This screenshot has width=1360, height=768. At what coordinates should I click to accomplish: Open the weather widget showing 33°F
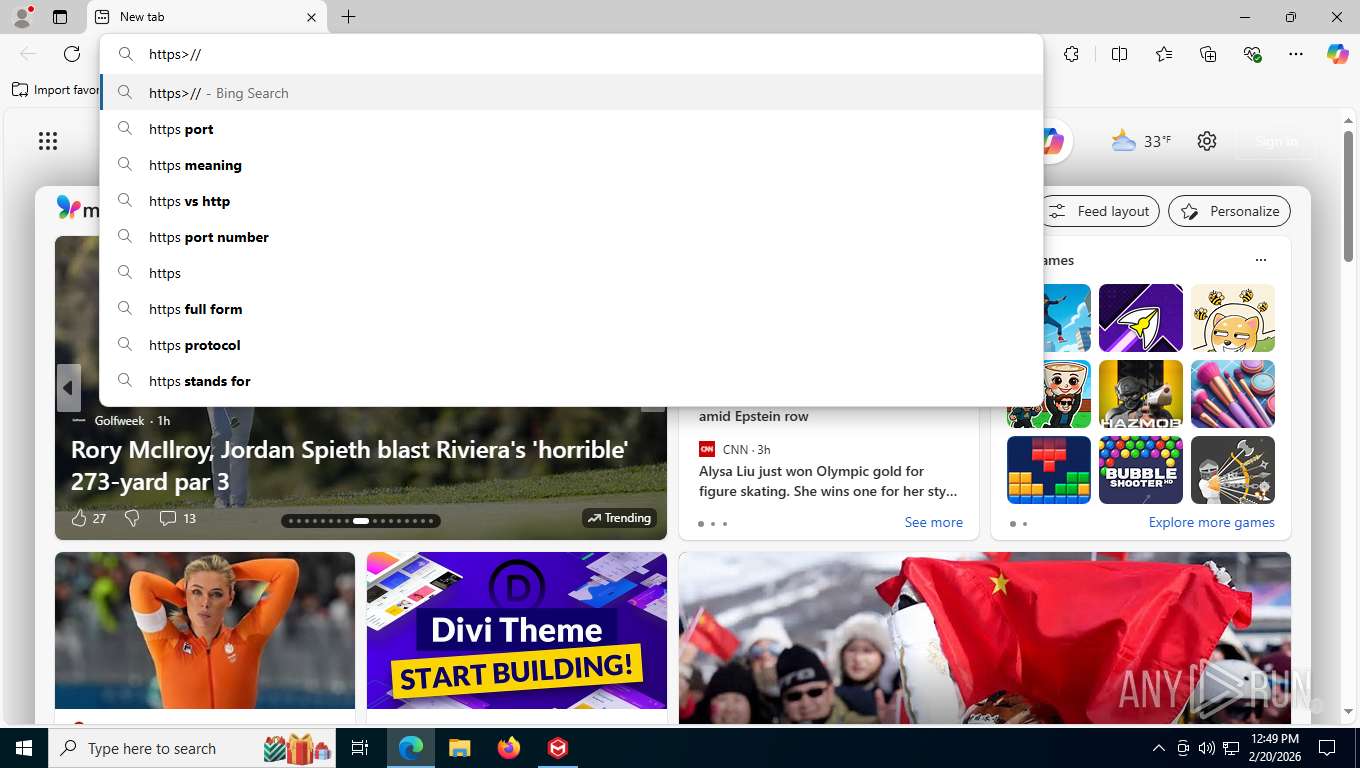point(1141,141)
